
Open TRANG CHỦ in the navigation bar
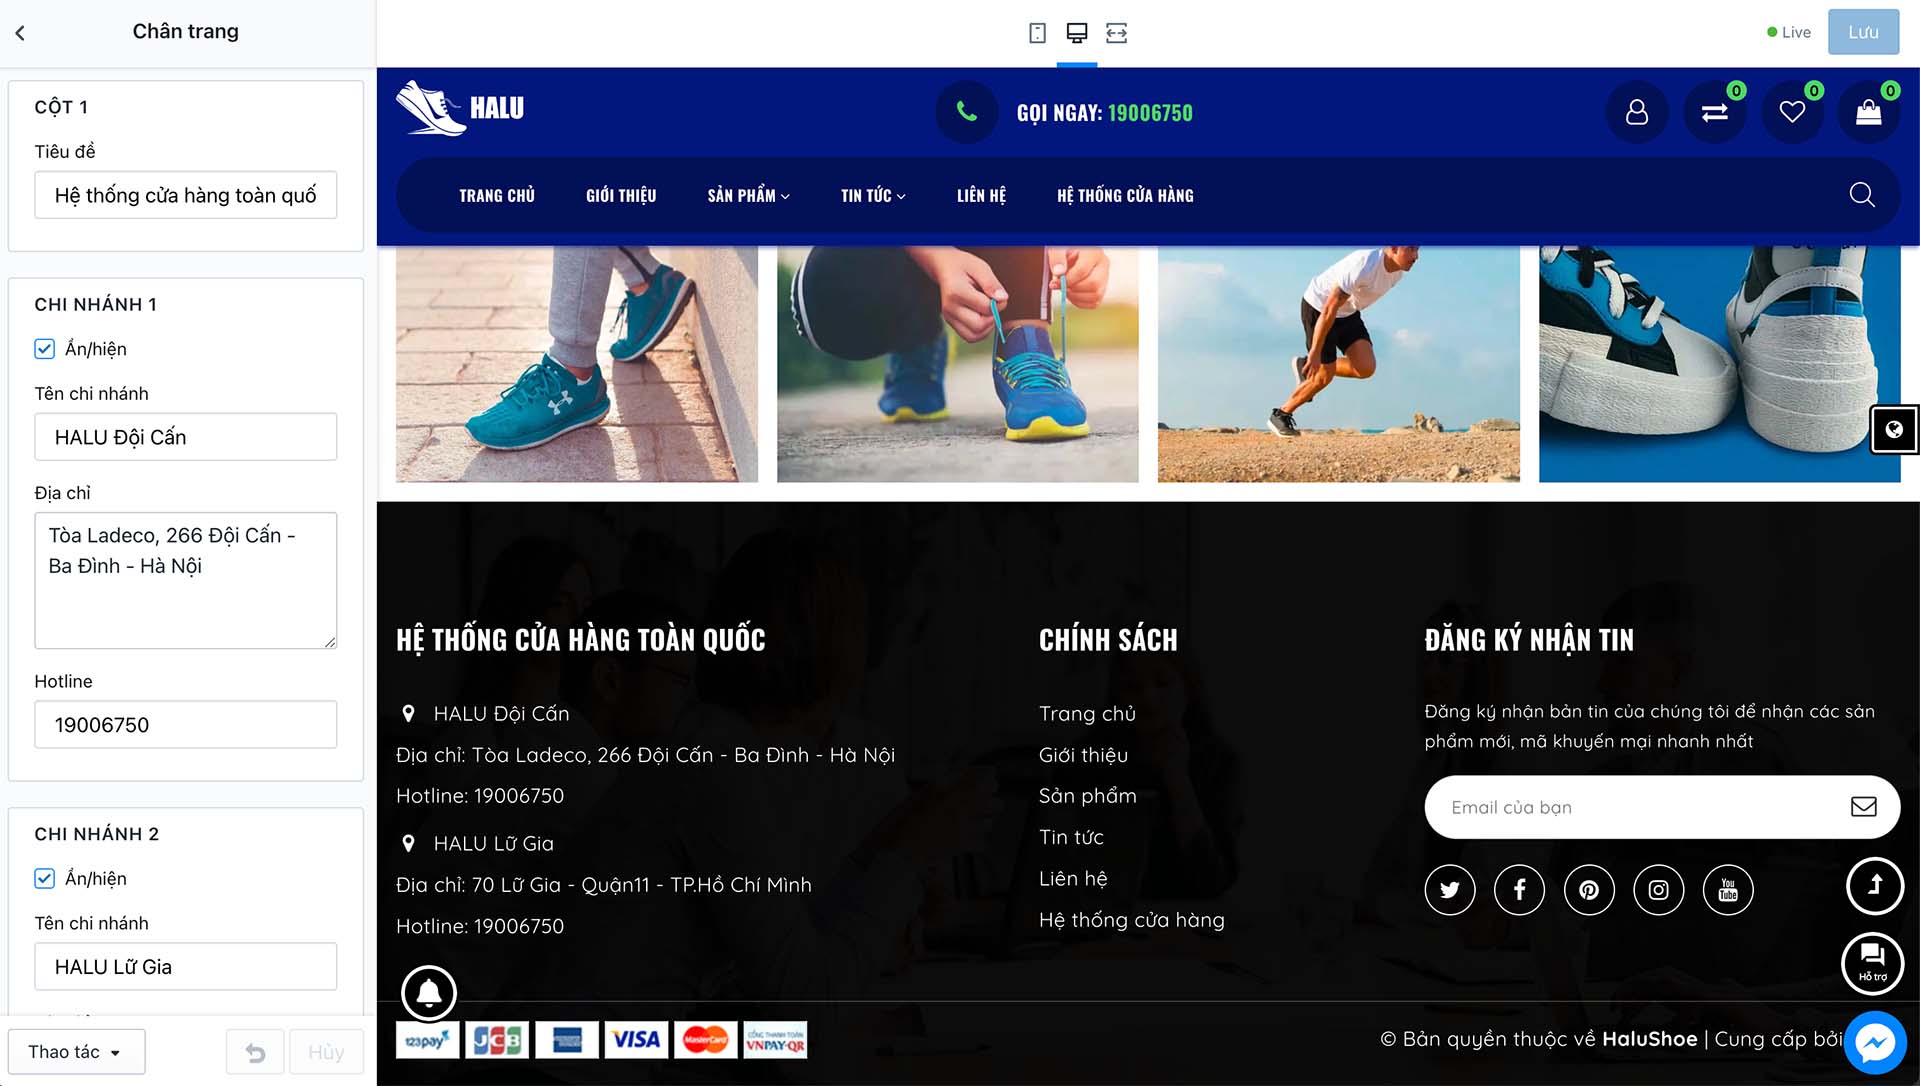[497, 196]
